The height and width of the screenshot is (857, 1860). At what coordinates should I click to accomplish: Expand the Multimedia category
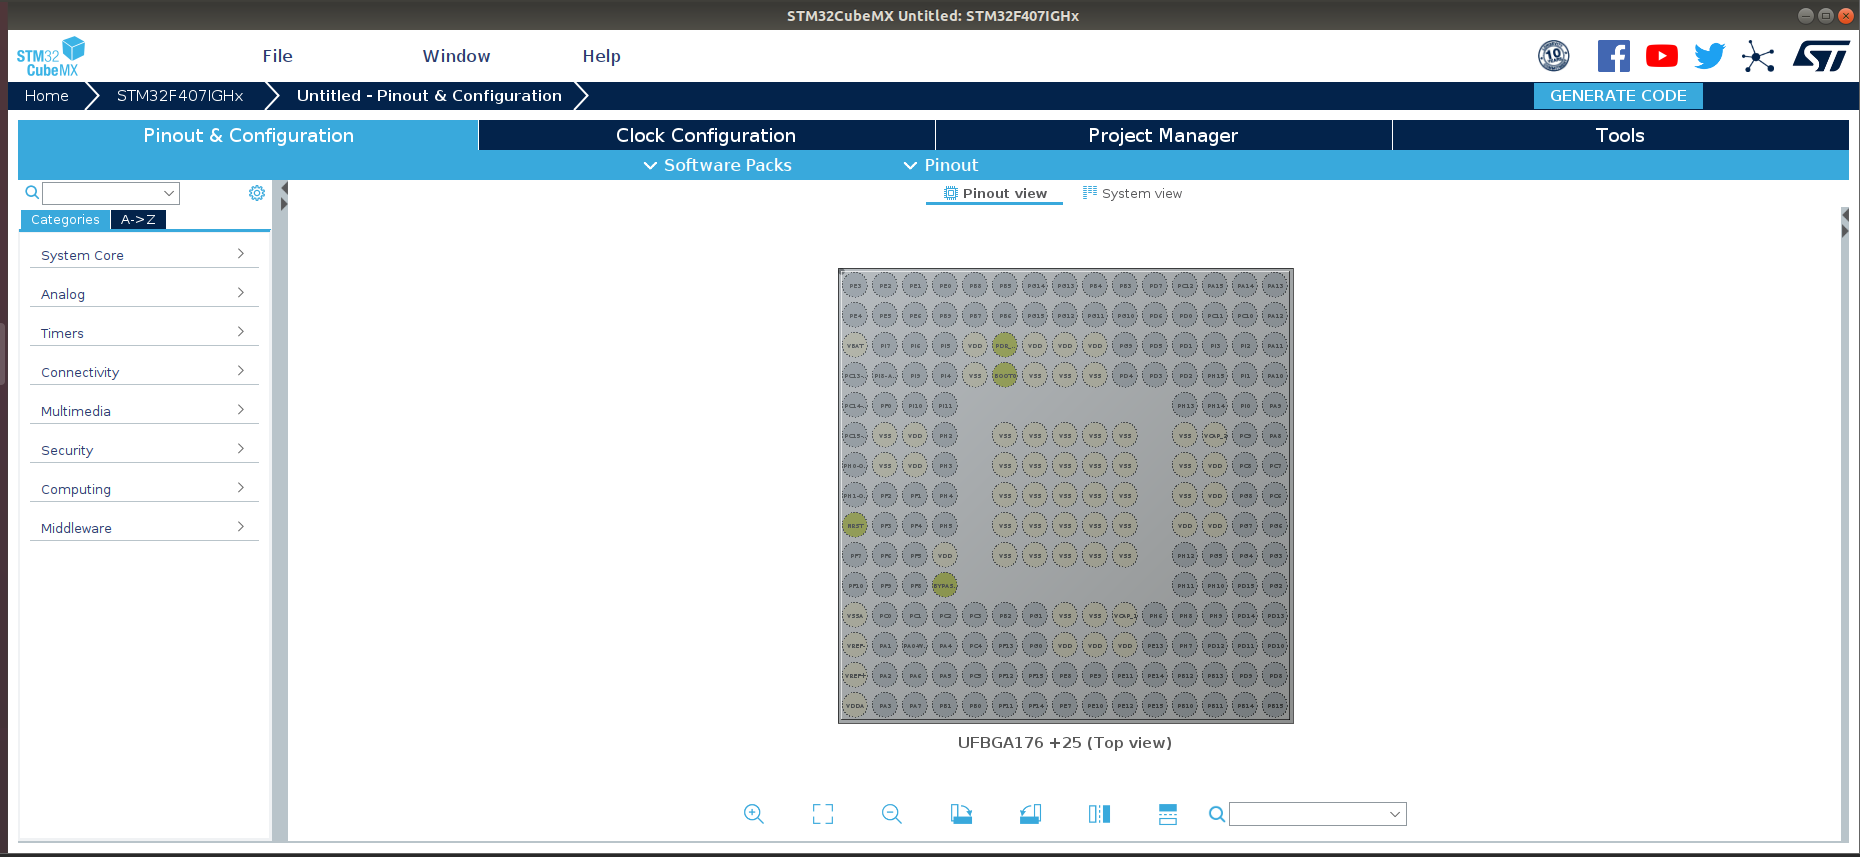click(x=144, y=411)
